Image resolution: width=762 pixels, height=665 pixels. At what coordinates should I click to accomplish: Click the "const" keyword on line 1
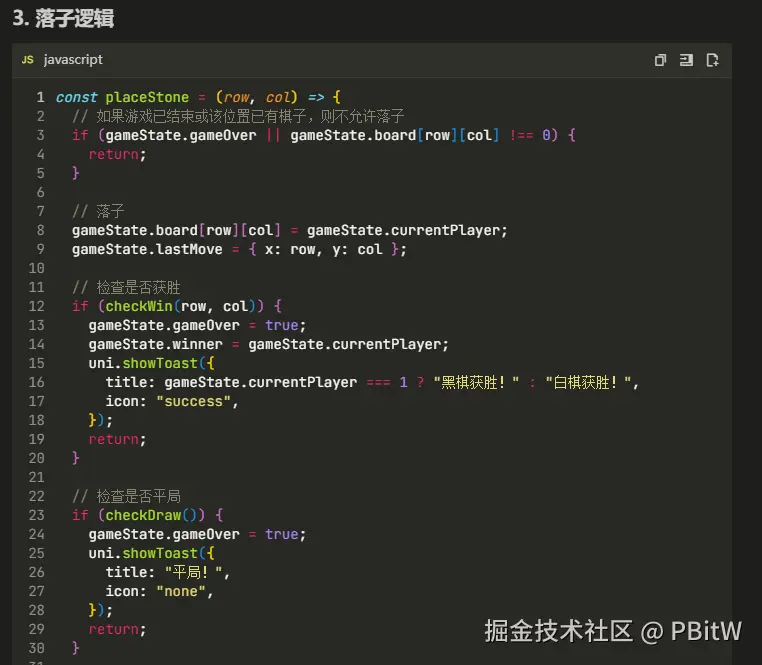click(76, 97)
